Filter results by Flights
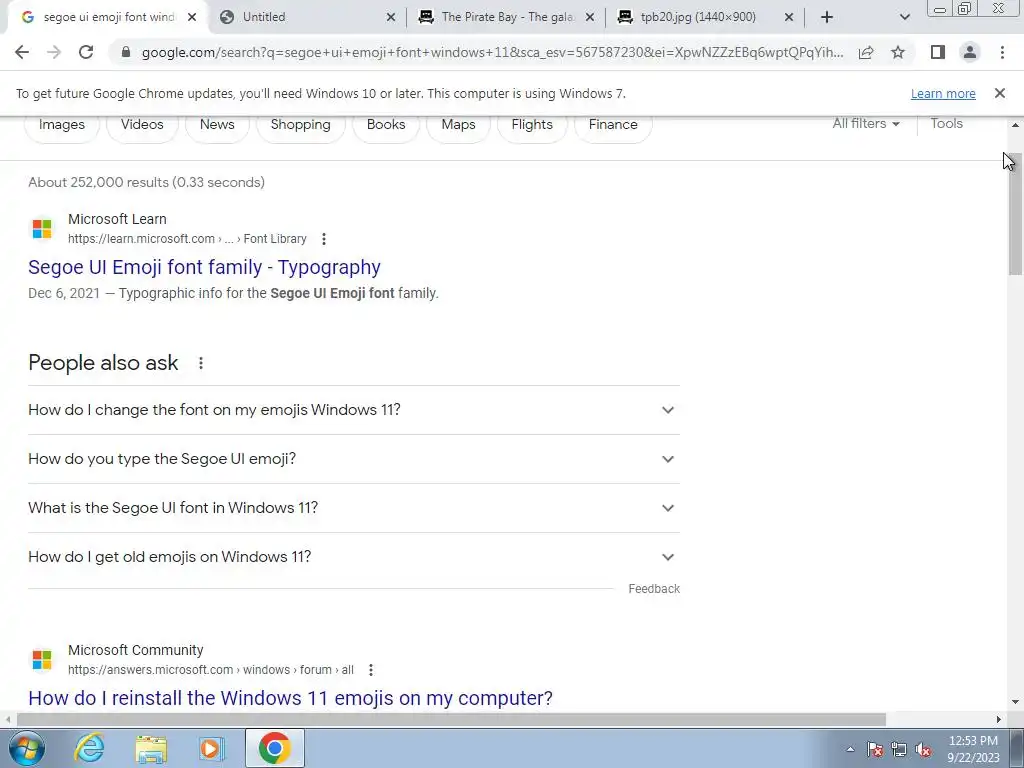The width and height of the screenshot is (1024, 768). pos(532,125)
